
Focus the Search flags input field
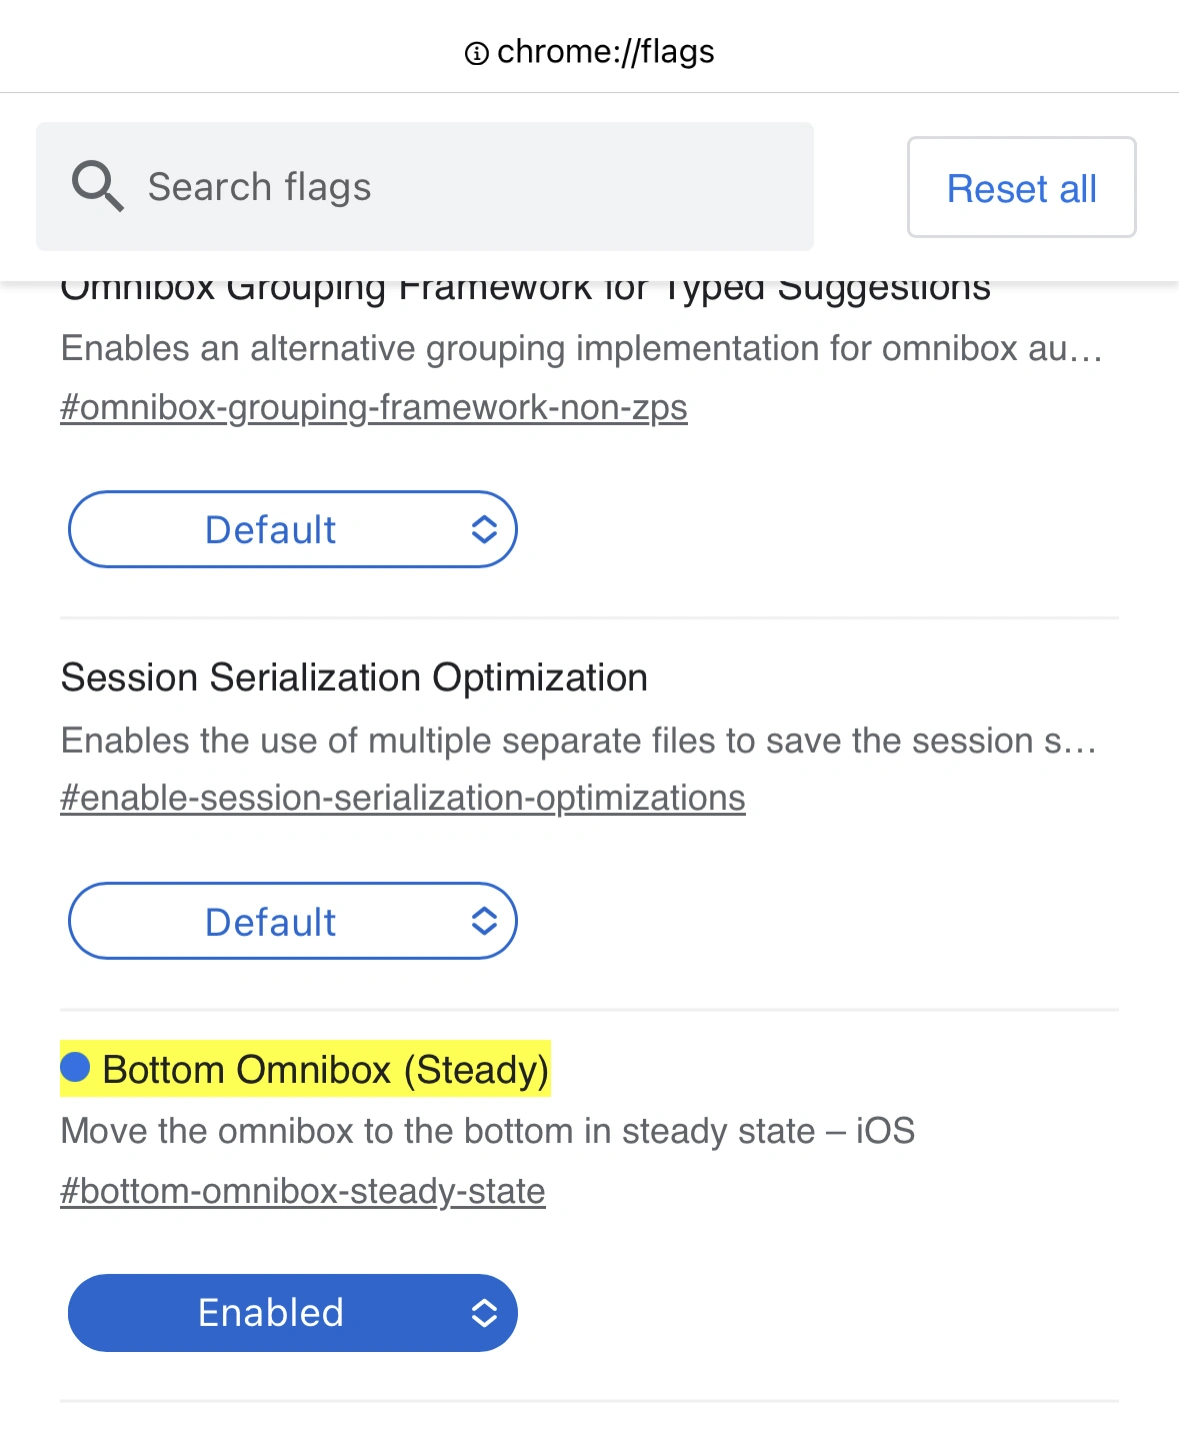click(425, 187)
